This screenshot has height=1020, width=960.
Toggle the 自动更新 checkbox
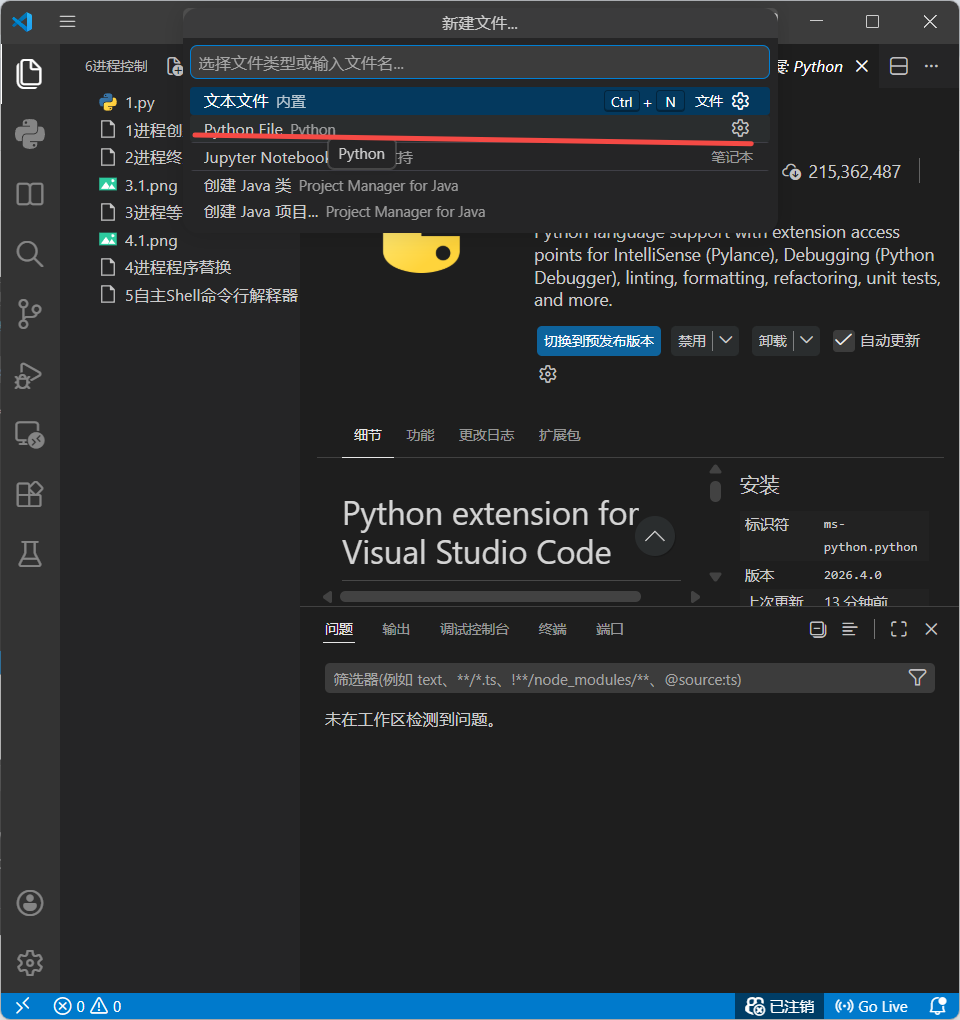pyautogui.click(x=844, y=341)
